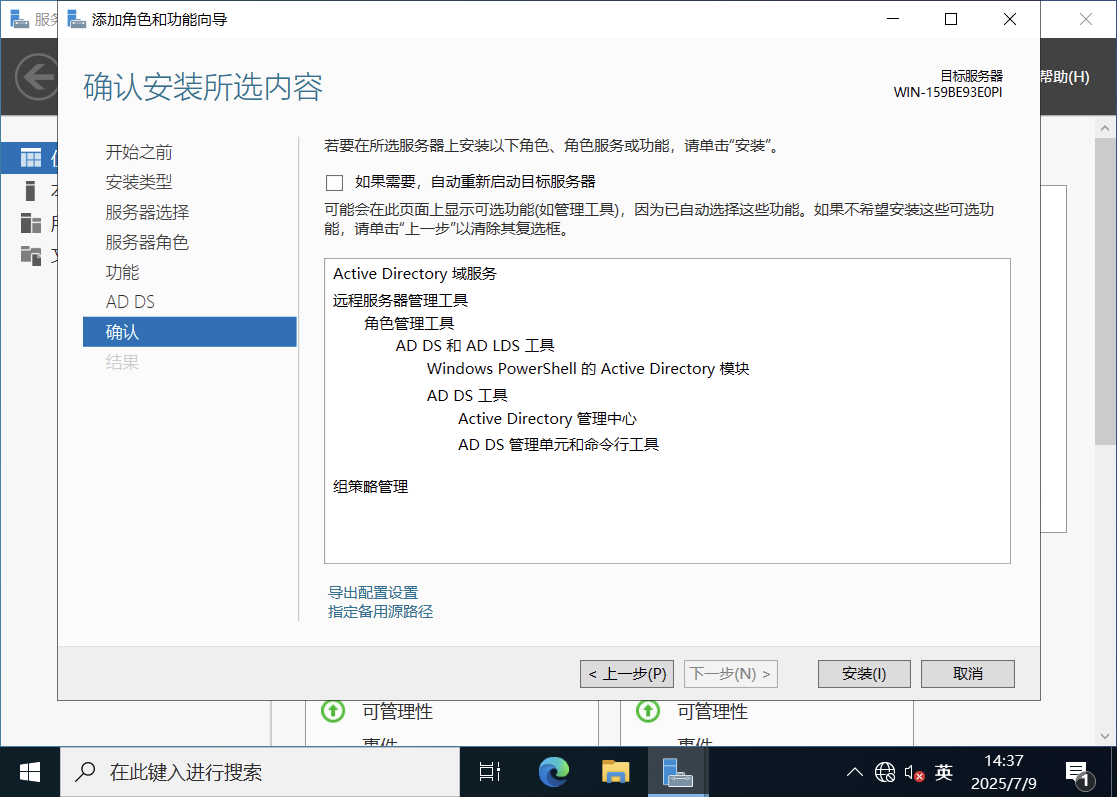Open File Explorer from the taskbar
Screen dimensions: 1117x797
(x=615, y=772)
